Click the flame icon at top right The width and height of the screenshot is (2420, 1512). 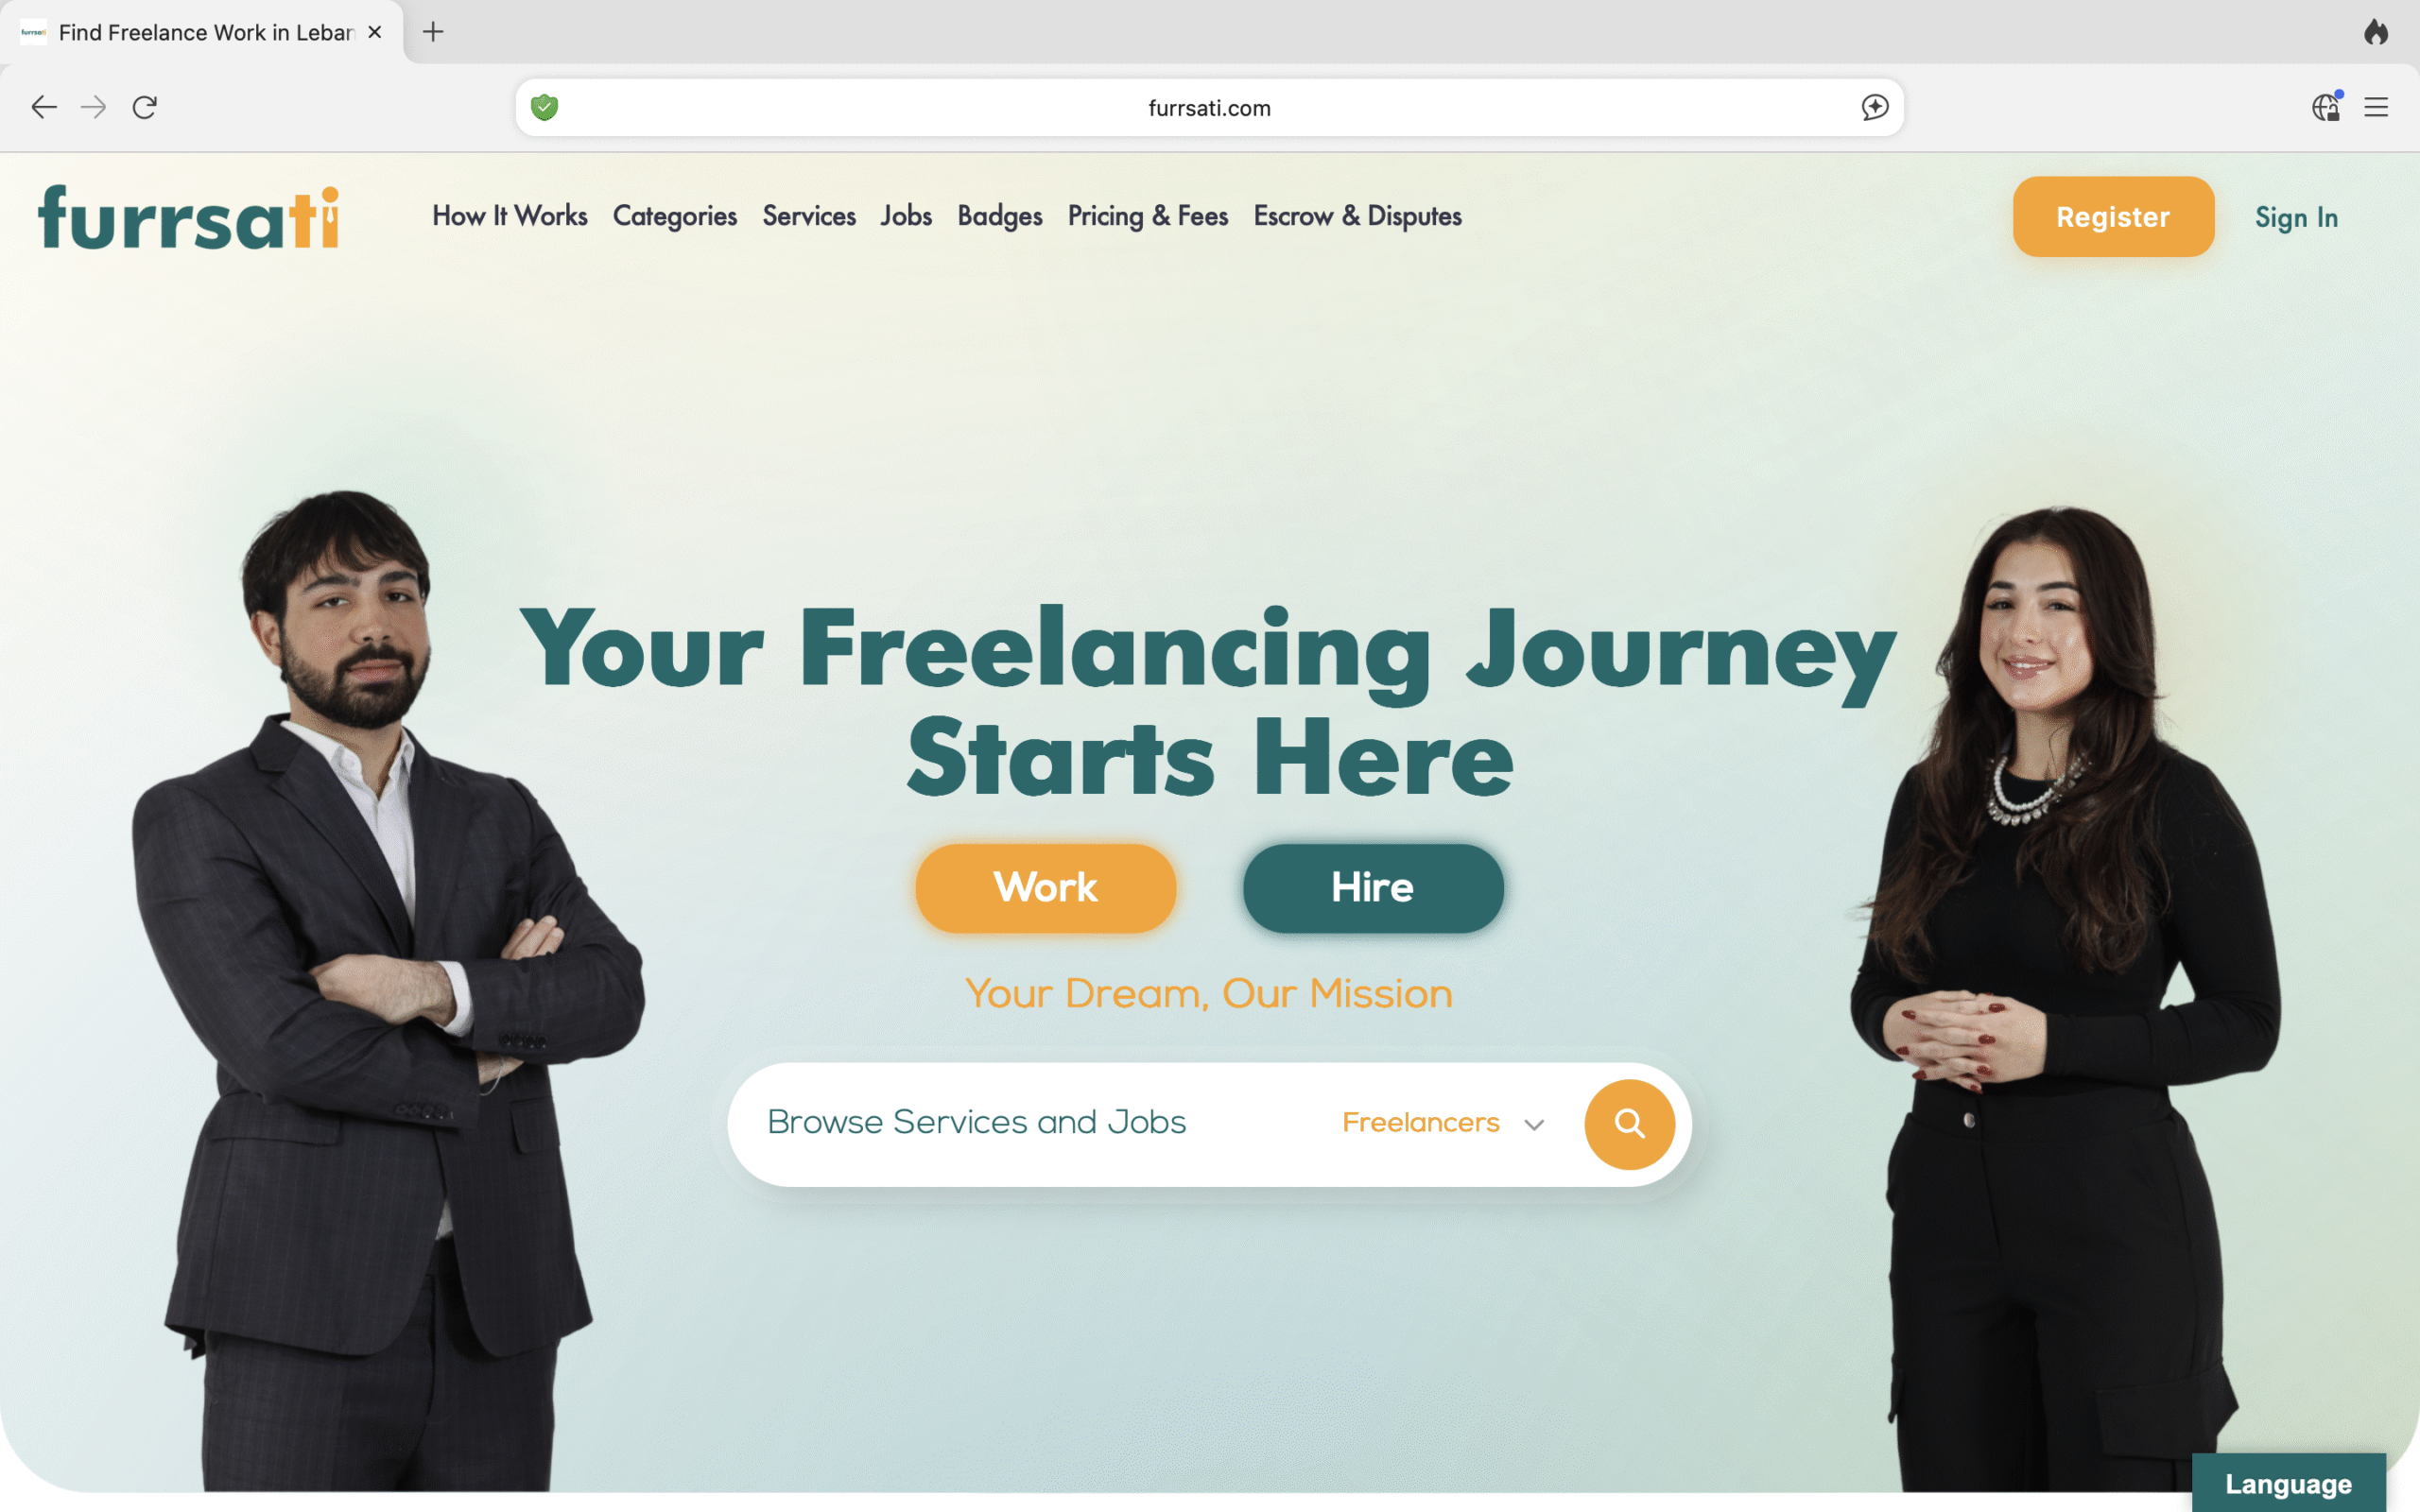pos(2376,32)
